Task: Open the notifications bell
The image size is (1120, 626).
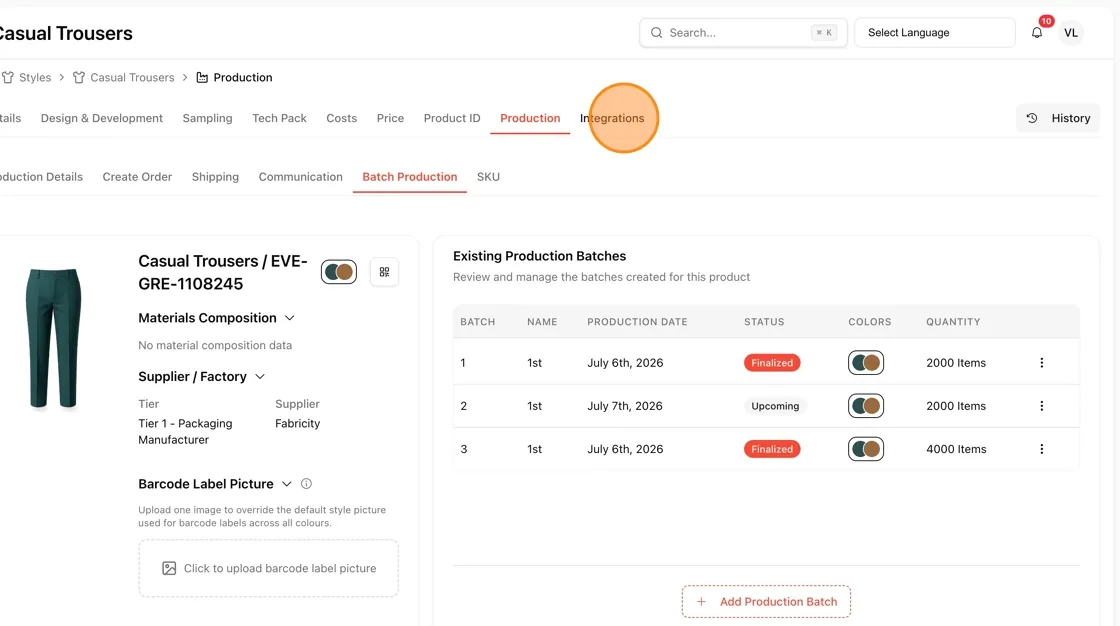Action: tap(1036, 33)
